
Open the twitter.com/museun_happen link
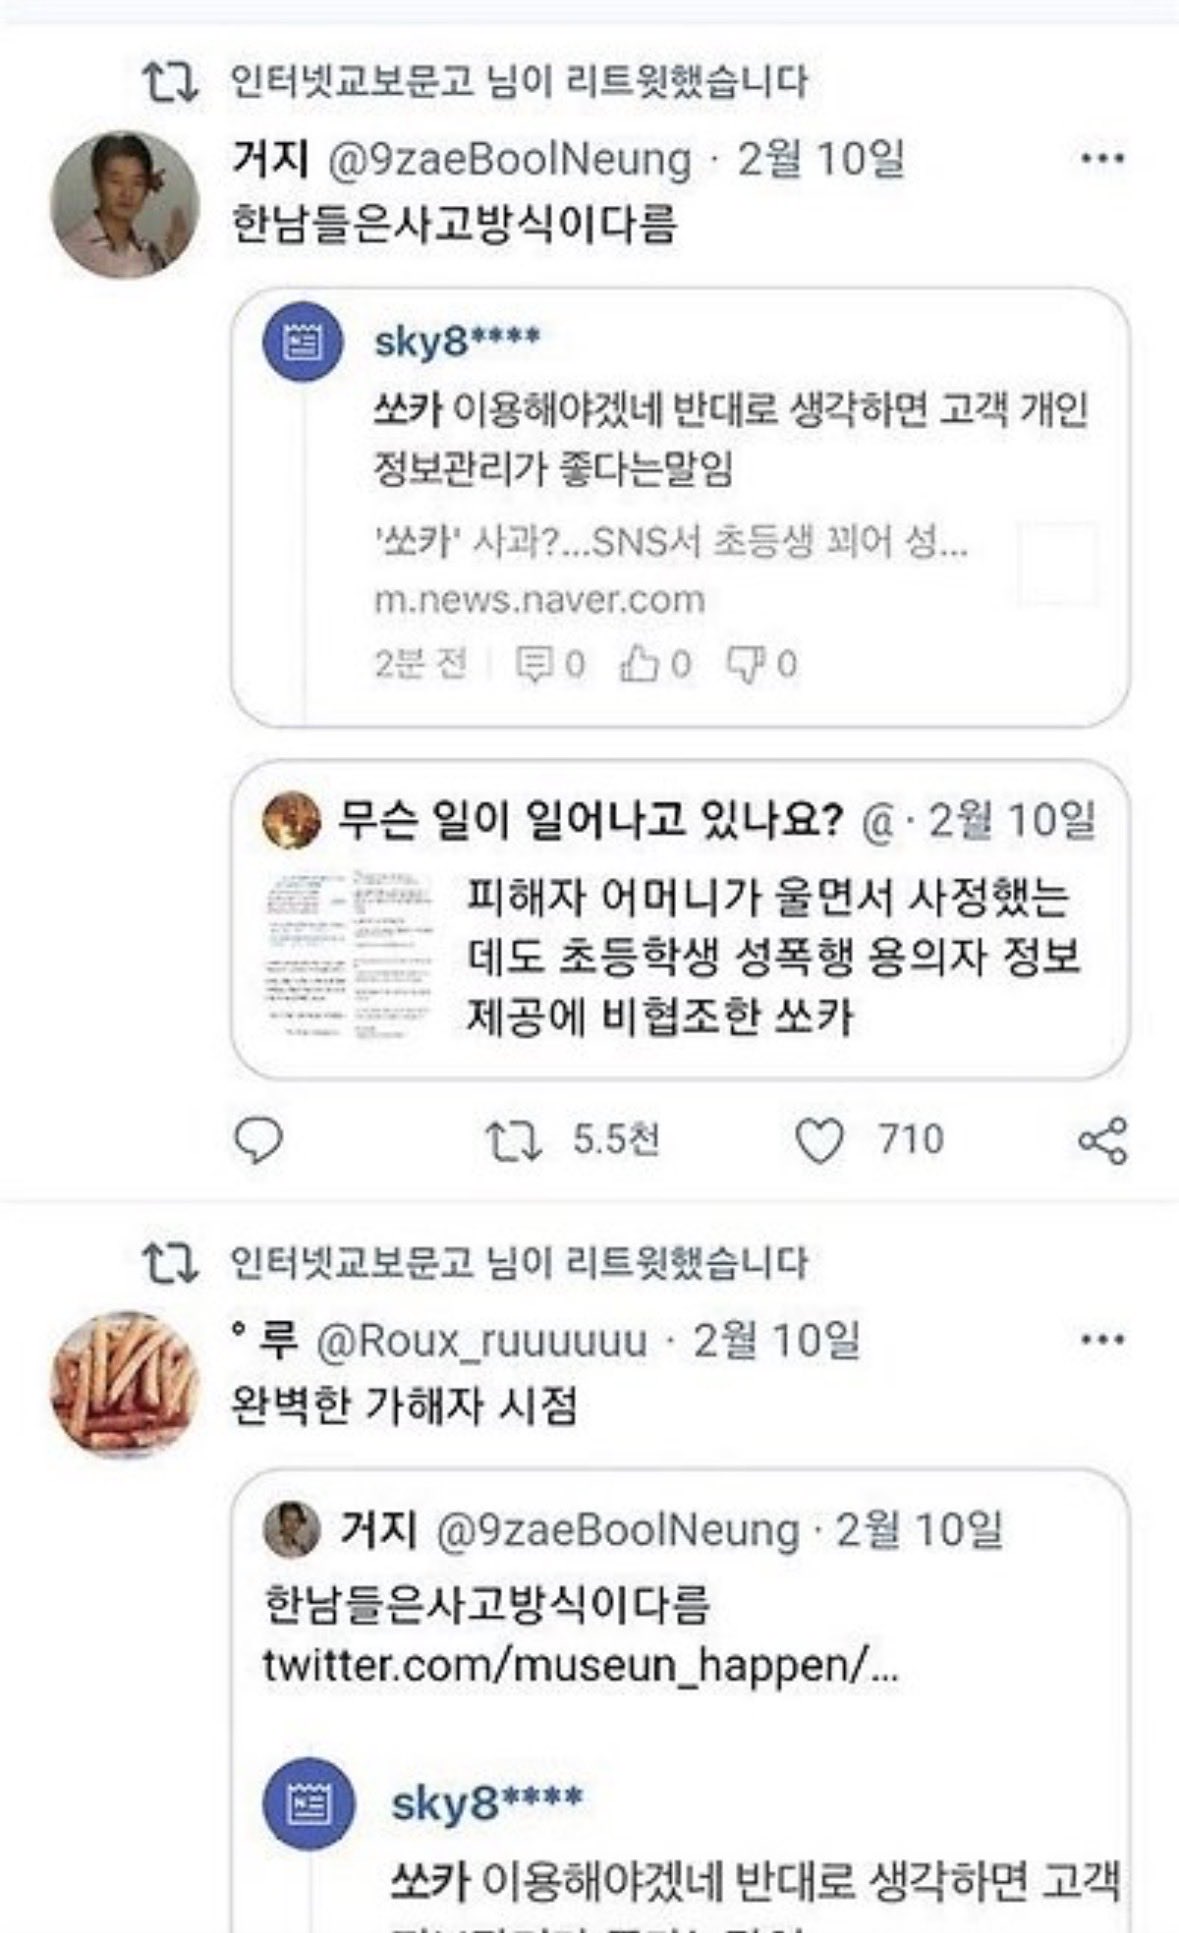click(x=581, y=1665)
